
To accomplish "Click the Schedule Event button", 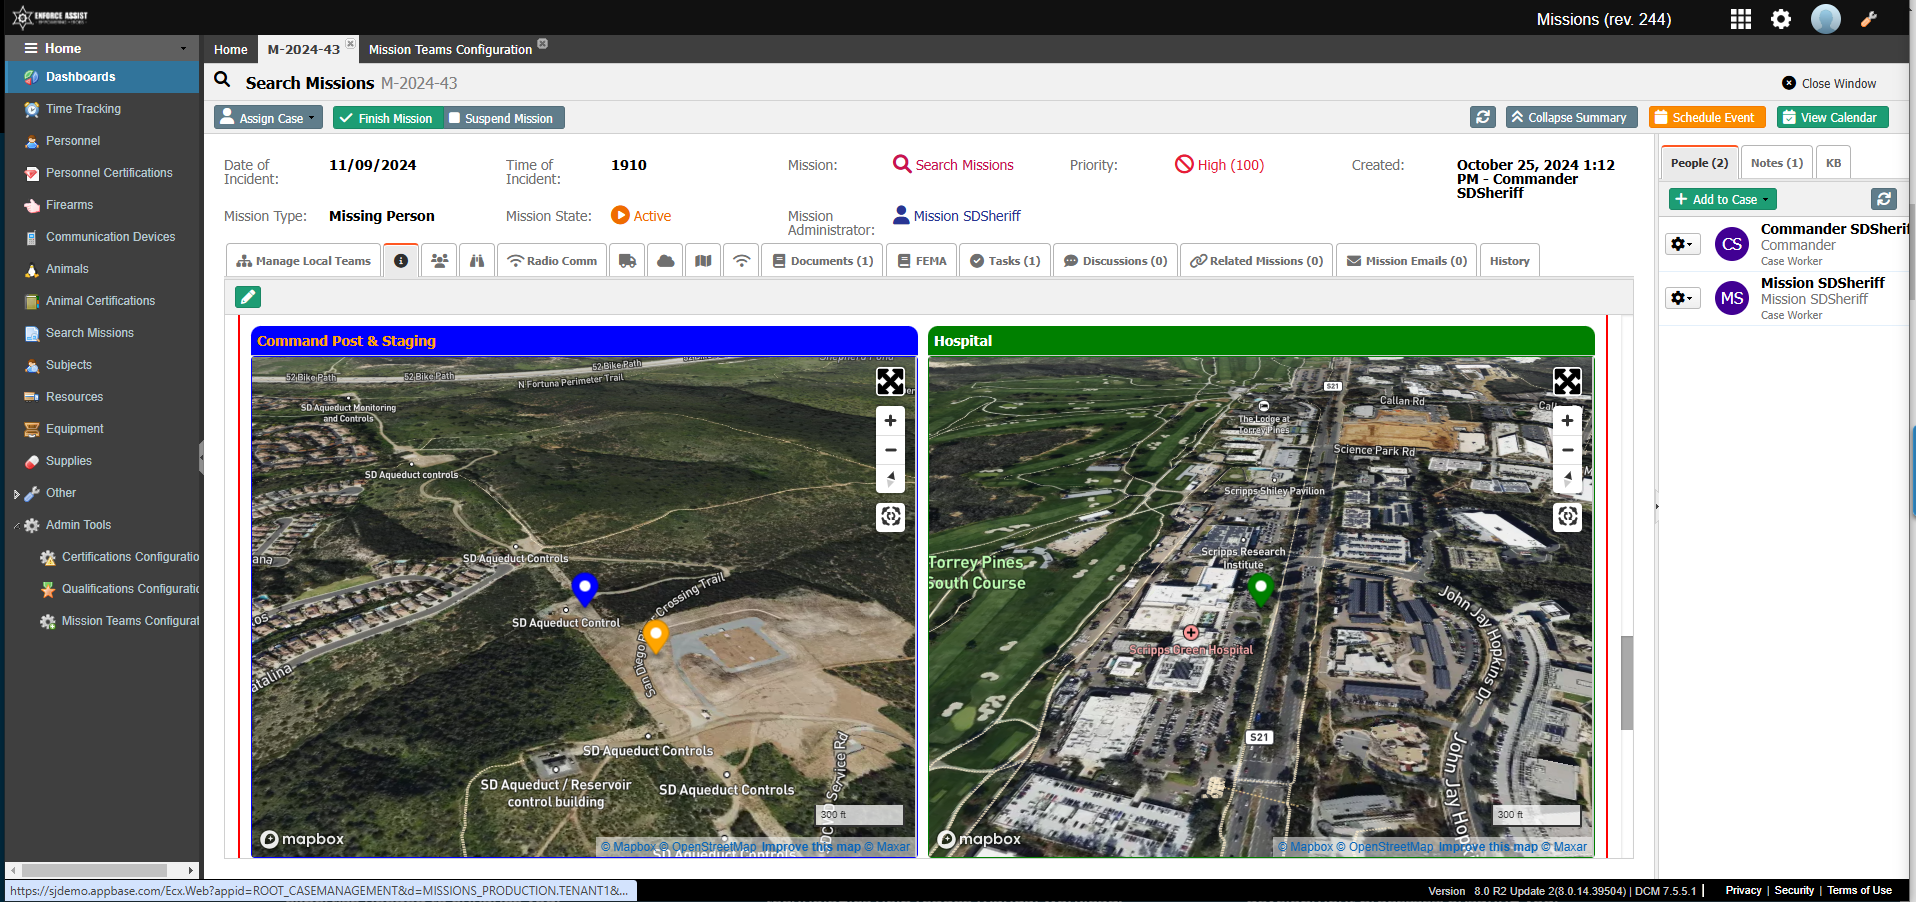I will [x=1707, y=117].
